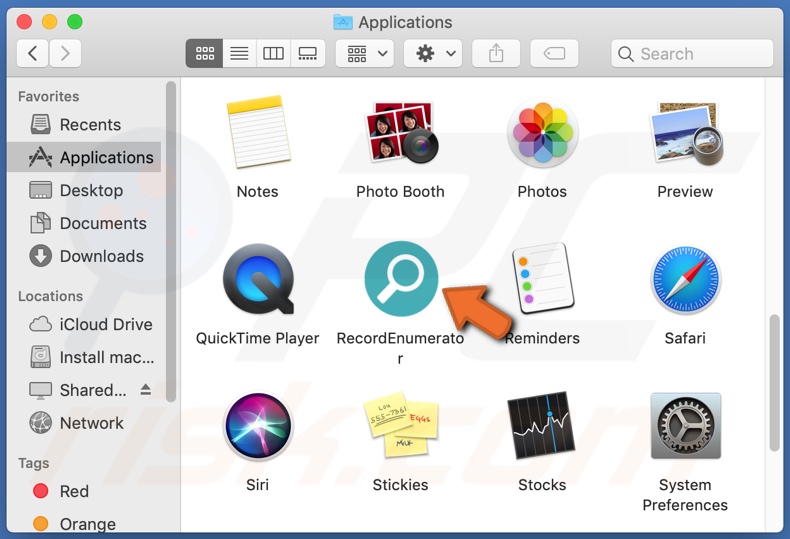This screenshot has height=539, width=790.
Task: Select the Stocks app icon
Action: pos(542,425)
